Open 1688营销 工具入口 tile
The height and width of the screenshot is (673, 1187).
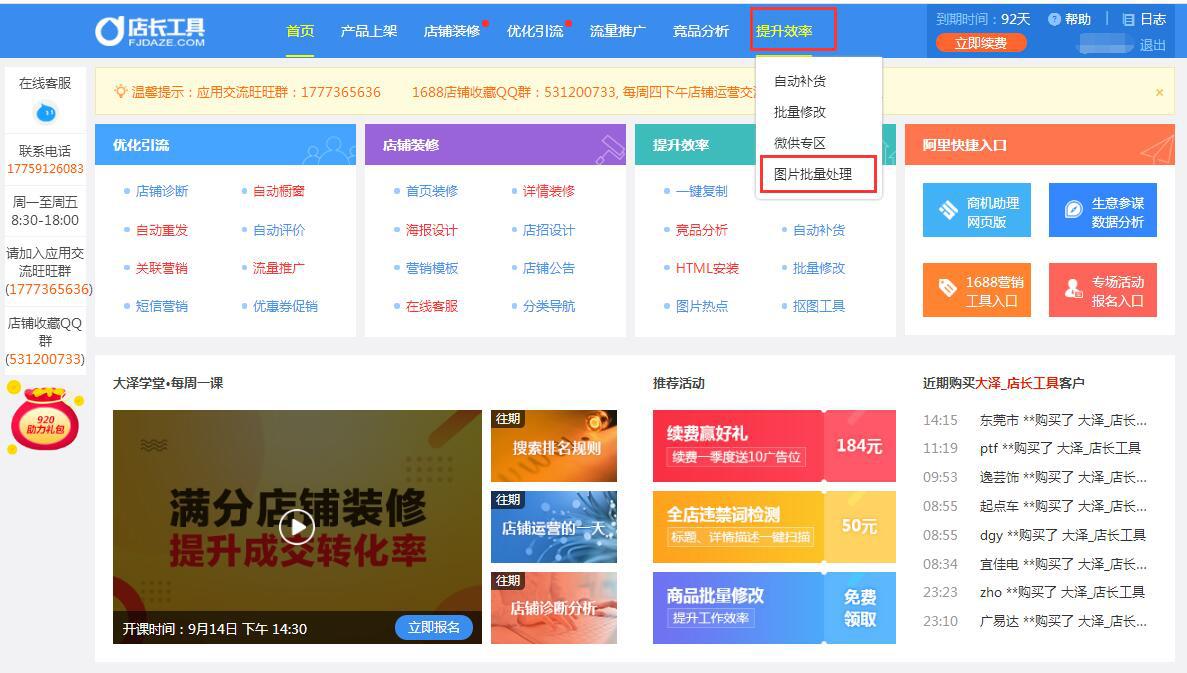pos(977,290)
